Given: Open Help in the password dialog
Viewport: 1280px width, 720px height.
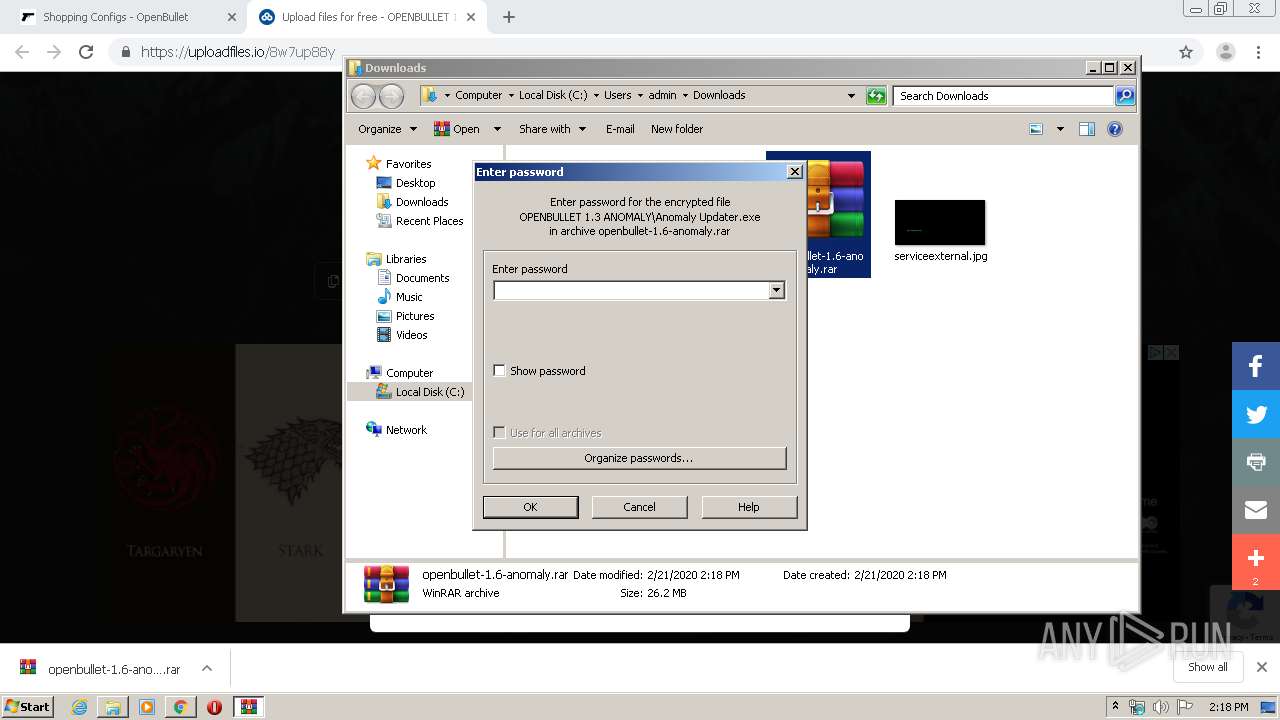Looking at the screenshot, I should [749, 507].
